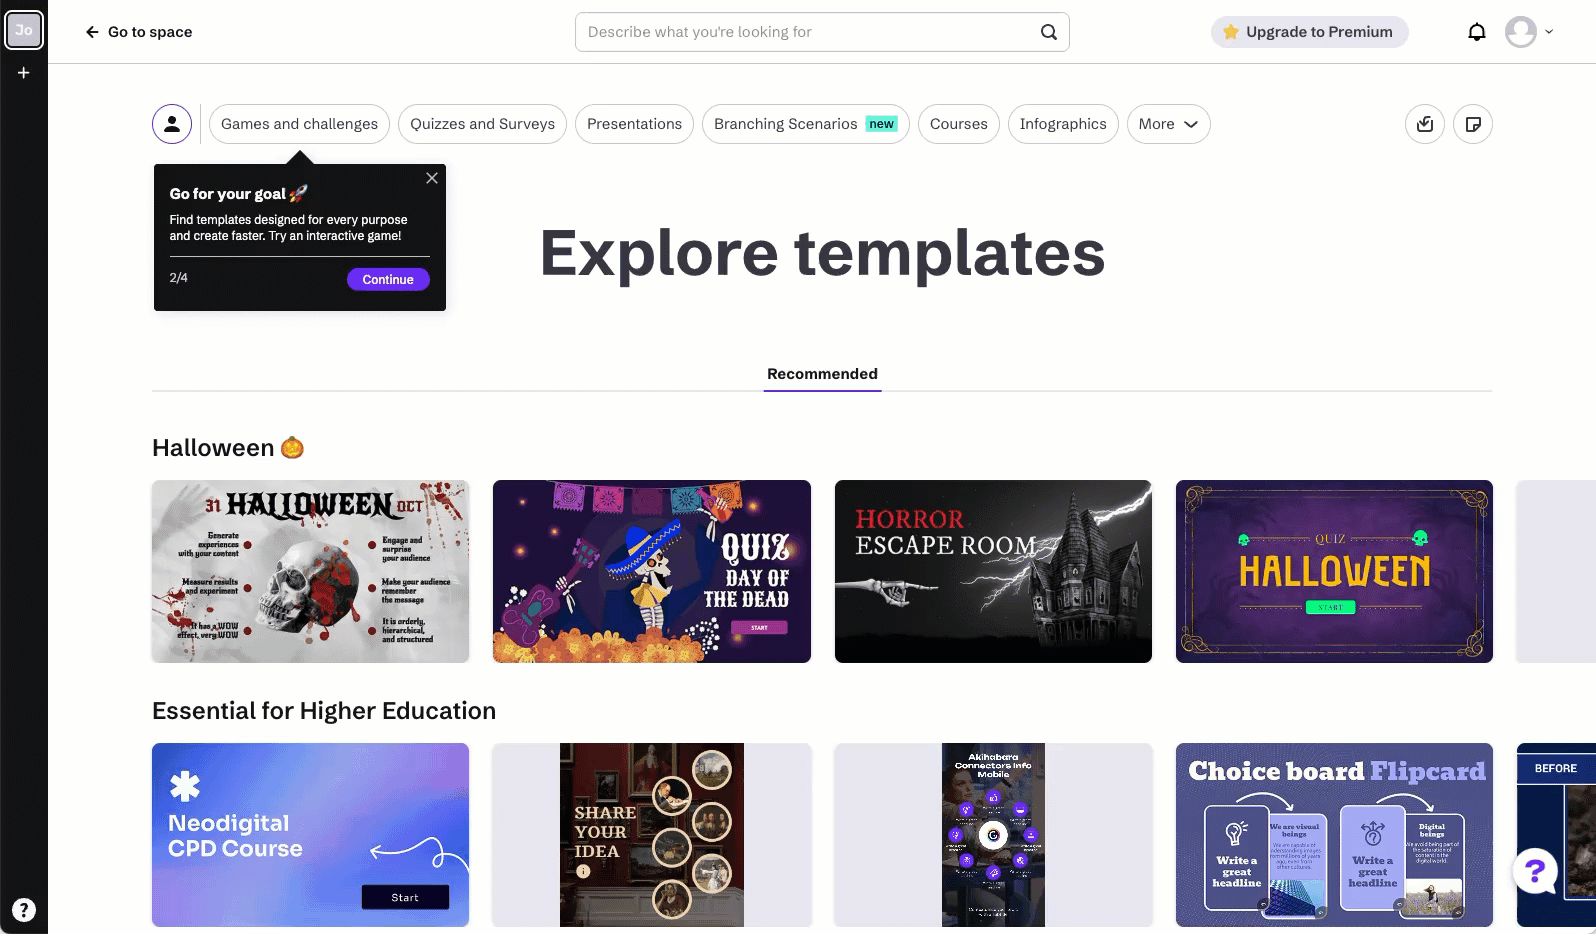
Task: Click the 2/4 step indicator text
Action: (x=178, y=278)
